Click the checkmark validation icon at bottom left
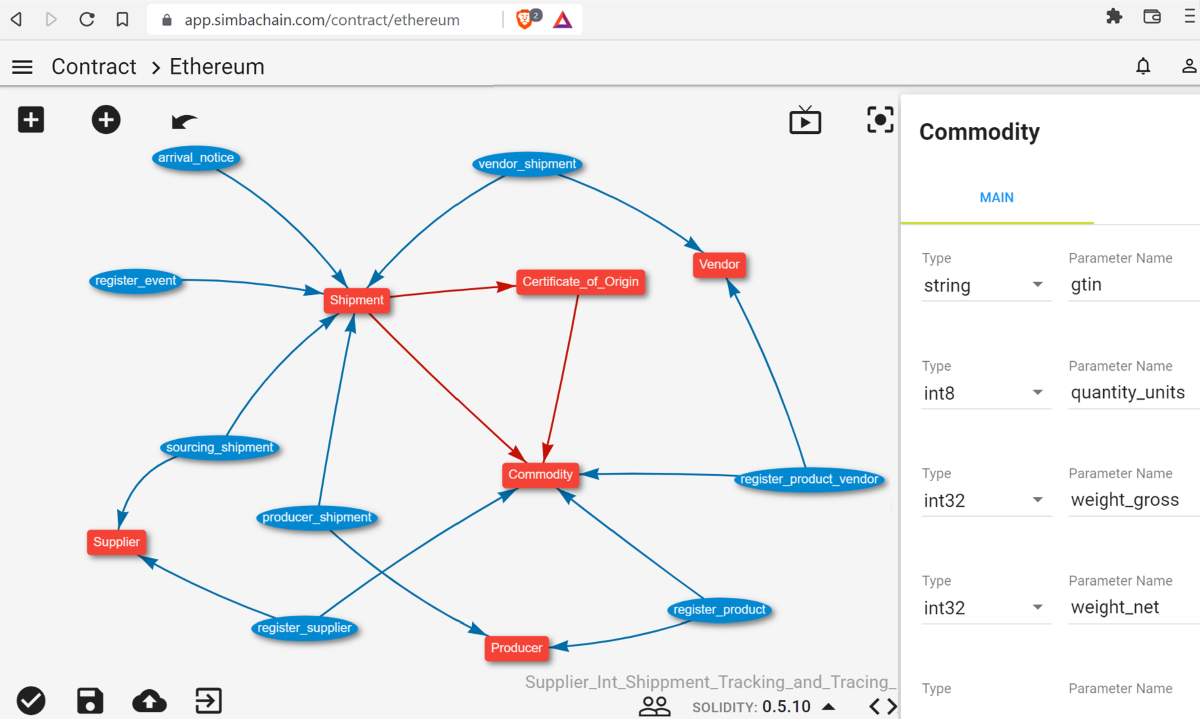 point(30,701)
